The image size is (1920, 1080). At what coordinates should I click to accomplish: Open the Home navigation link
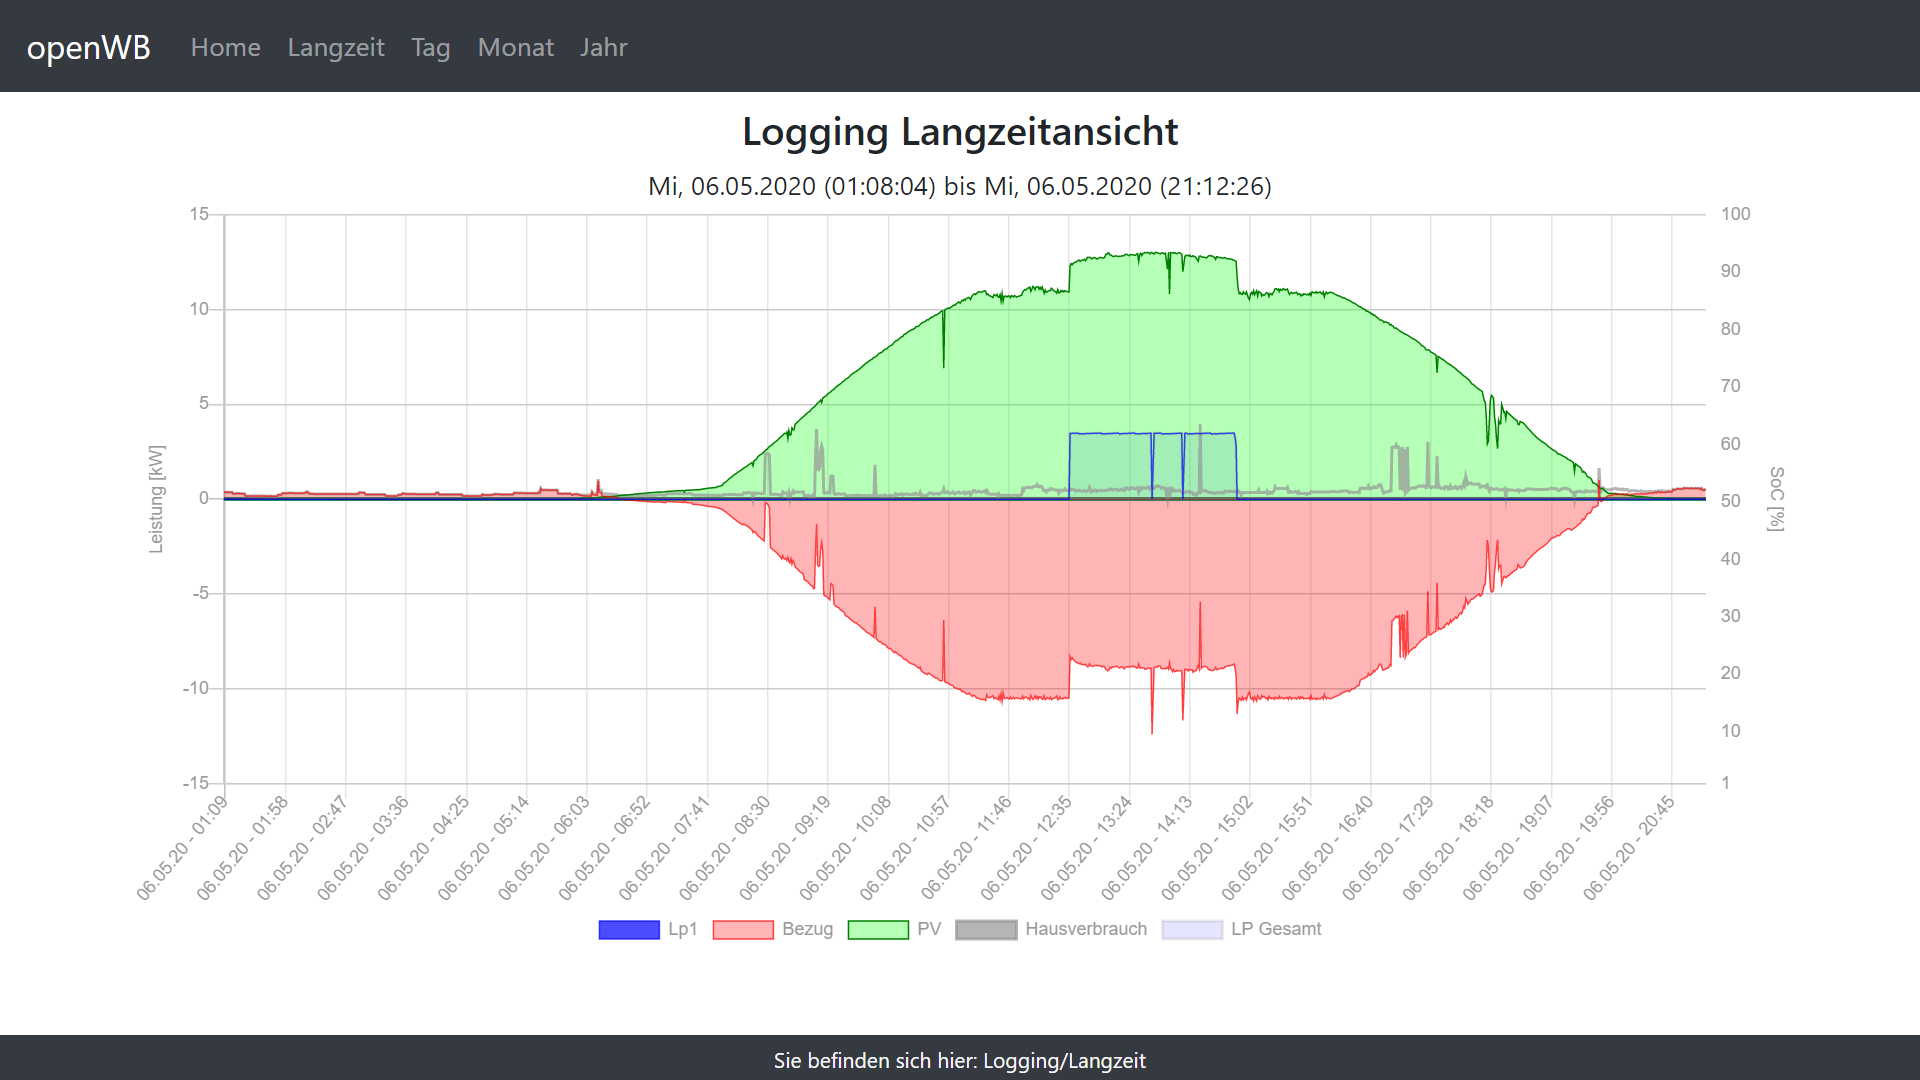[x=225, y=47]
